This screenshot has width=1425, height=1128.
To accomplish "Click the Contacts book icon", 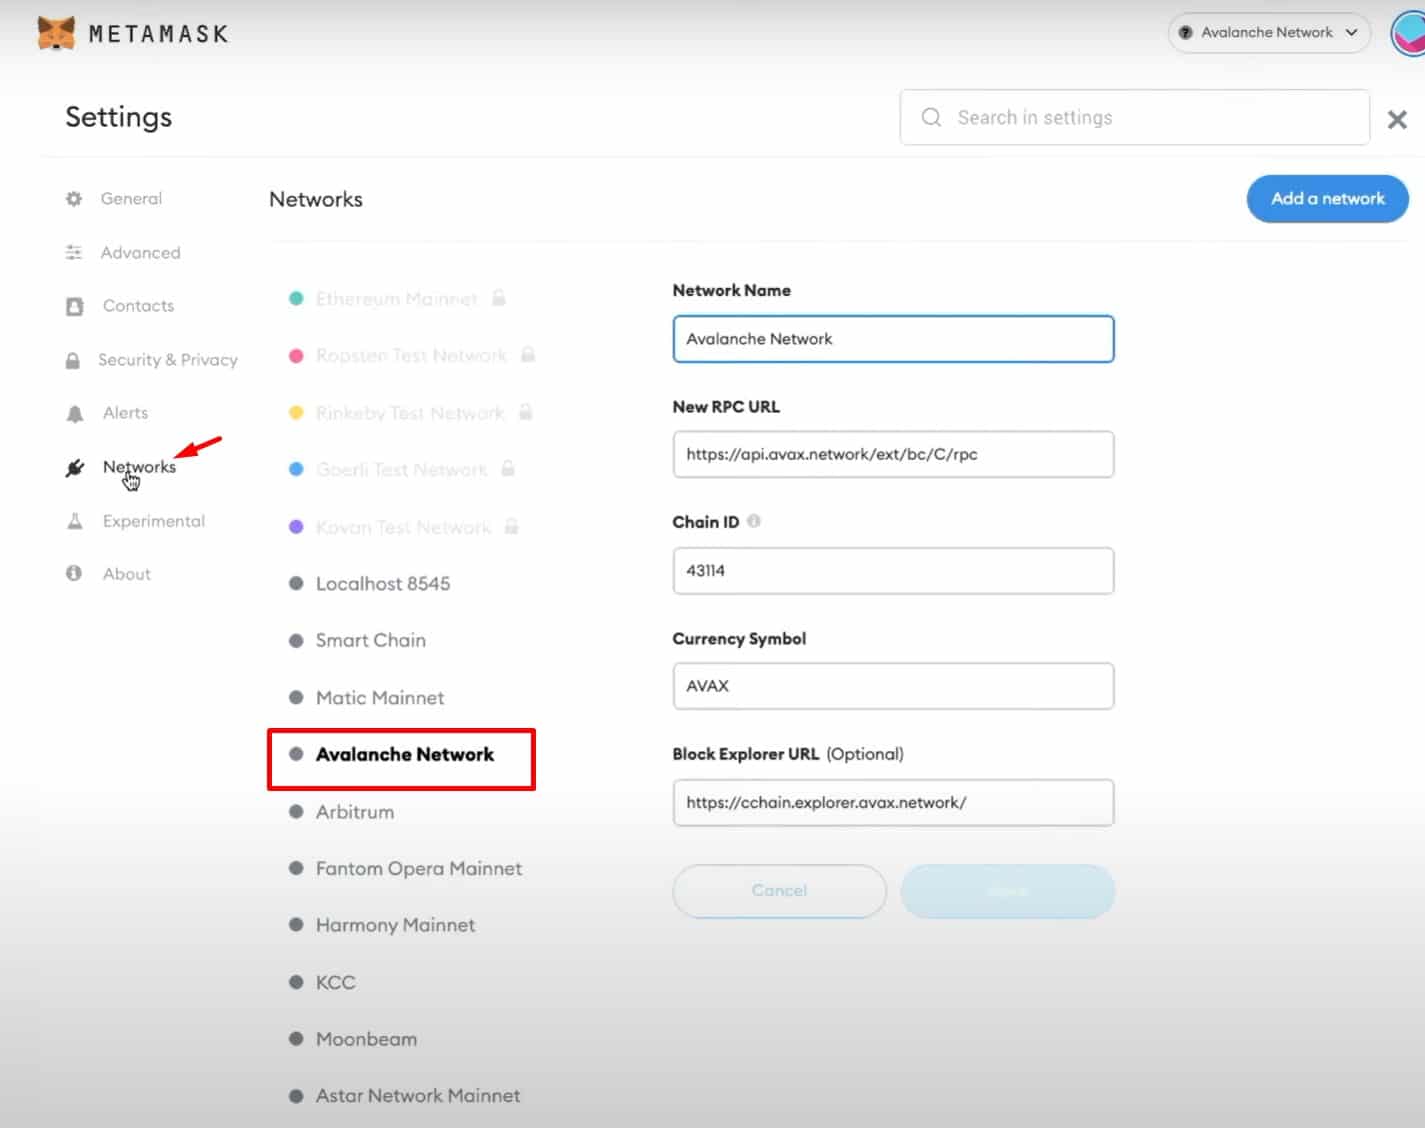I will 75,306.
